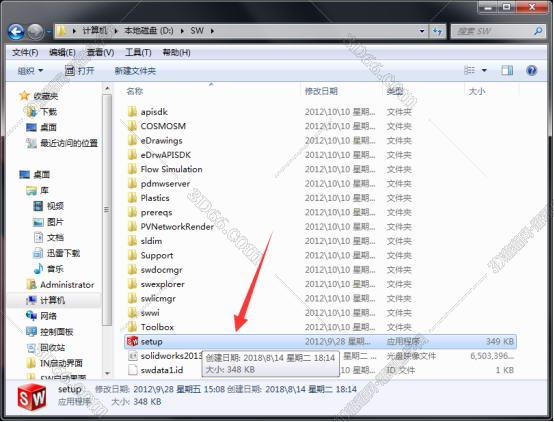
Task: Select the IN启动界面 folder in sidebar
Action: (61, 363)
